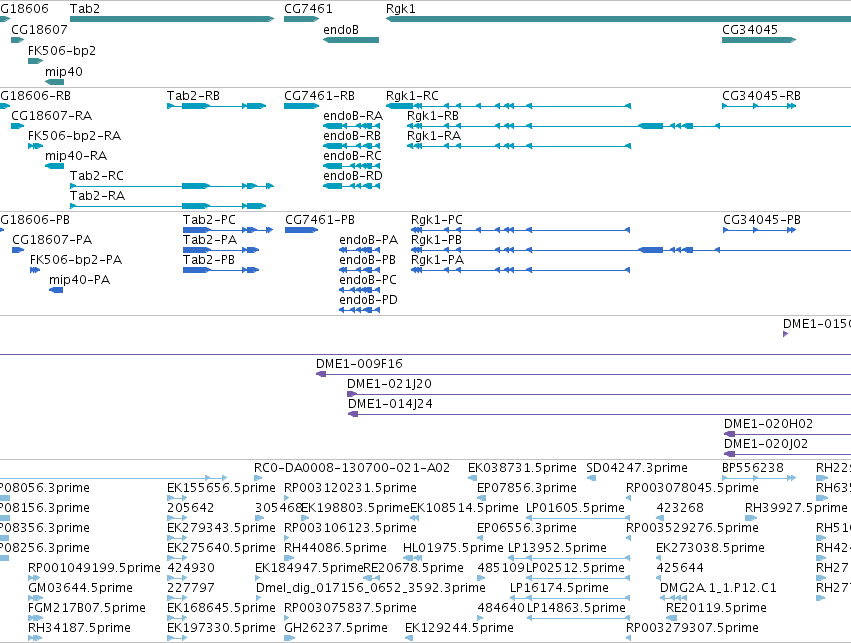Select EST EP07856.3prime

(x=526, y=488)
